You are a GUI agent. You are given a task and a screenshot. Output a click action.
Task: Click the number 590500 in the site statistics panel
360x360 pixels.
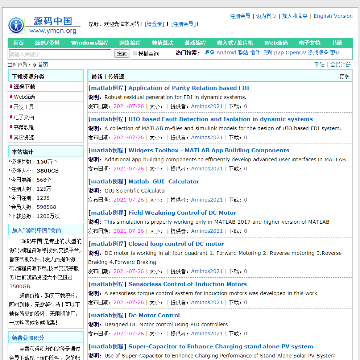(x=46, y=207)
